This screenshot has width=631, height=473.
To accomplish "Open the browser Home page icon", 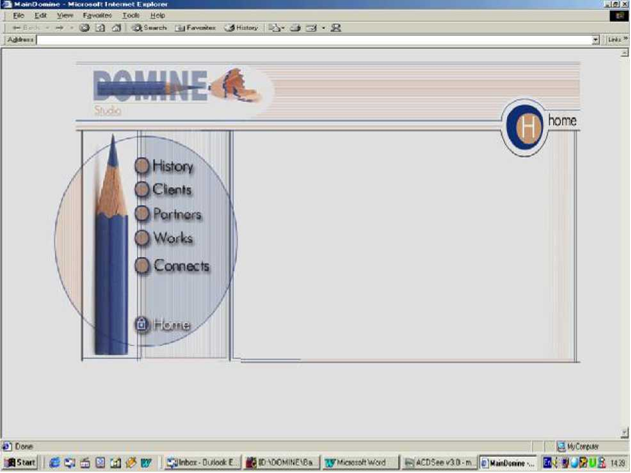I will click(116, 28).
